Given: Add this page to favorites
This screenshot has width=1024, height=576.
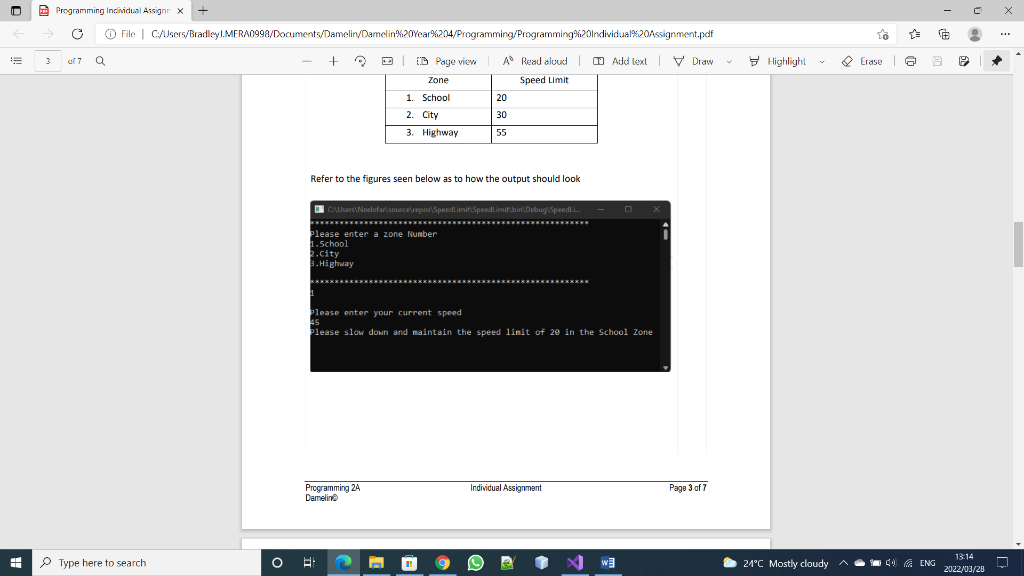Looking at the screenshot, I should tap(883, 34).
